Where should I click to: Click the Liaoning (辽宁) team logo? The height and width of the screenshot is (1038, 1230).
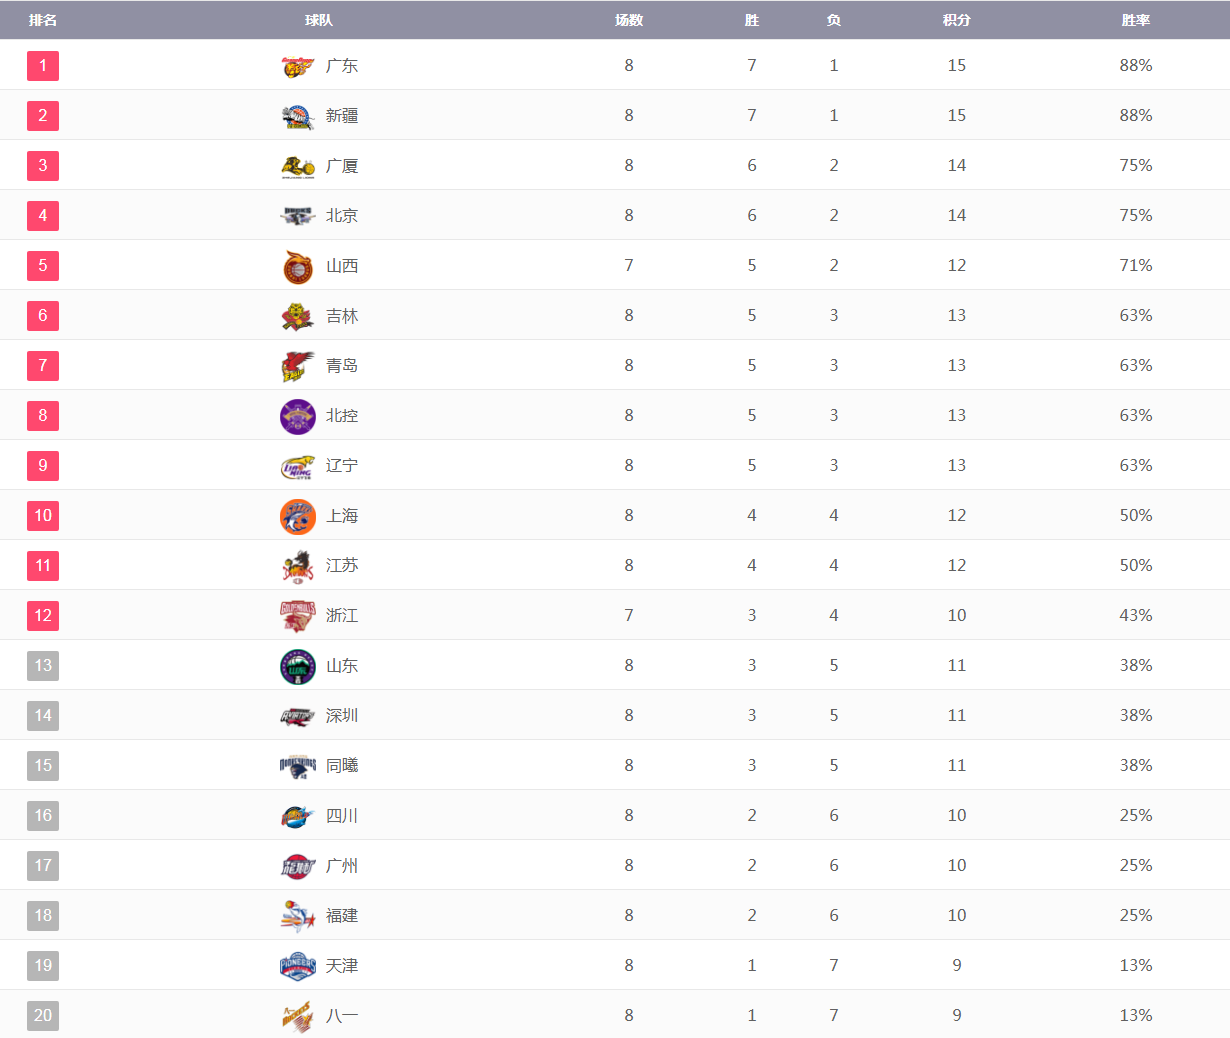coord(297,467)
